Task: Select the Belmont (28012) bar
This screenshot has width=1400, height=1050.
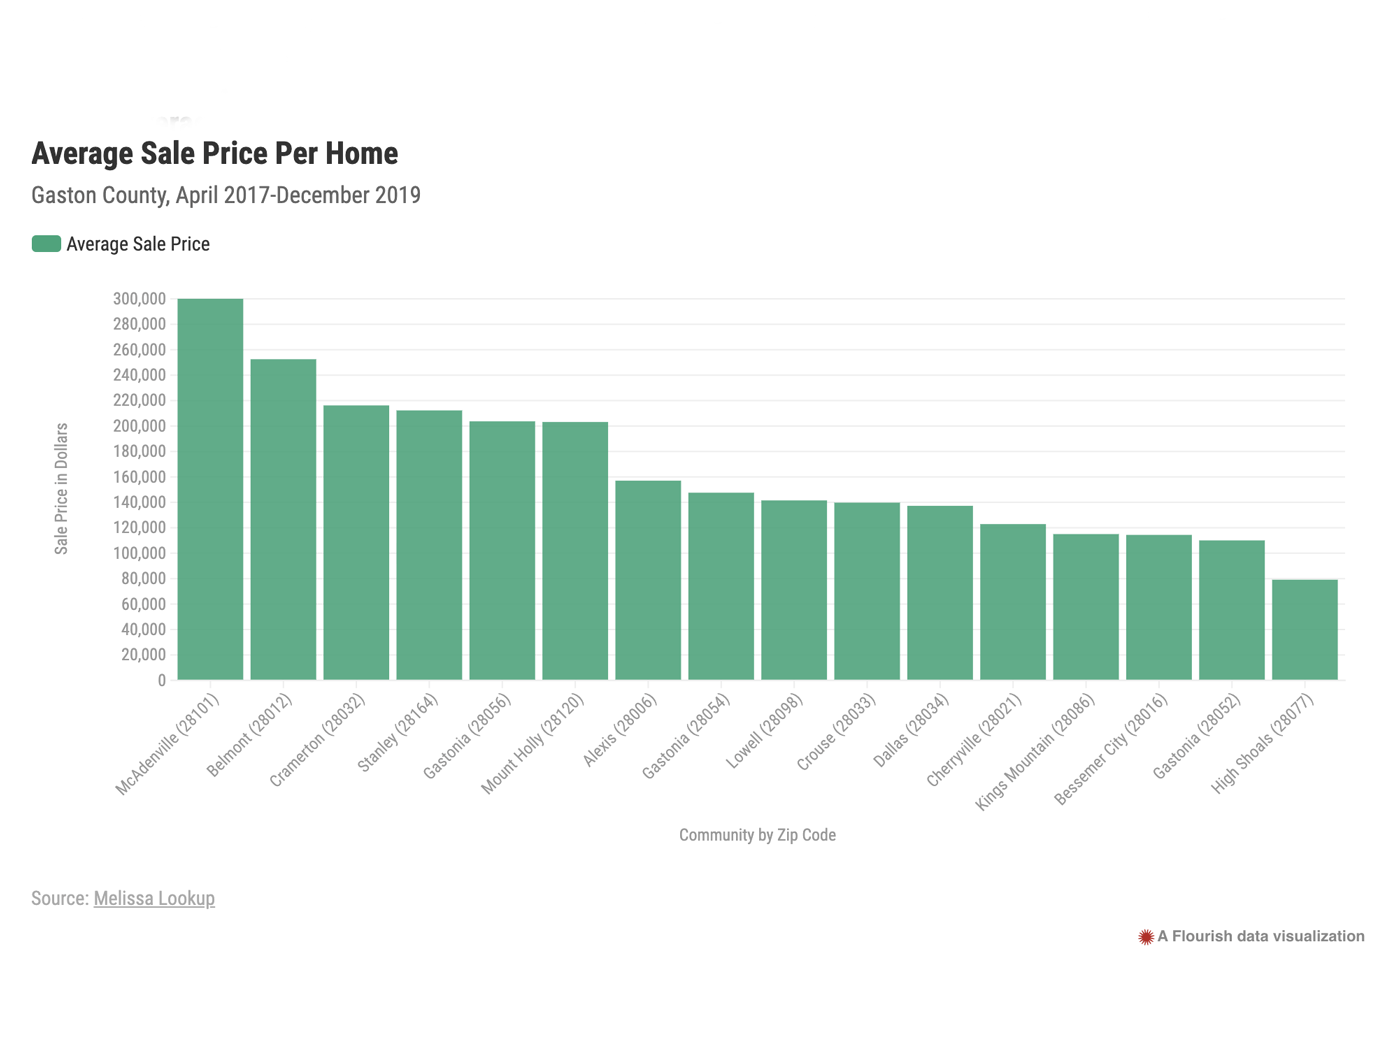Action: (x=283, y=520)
